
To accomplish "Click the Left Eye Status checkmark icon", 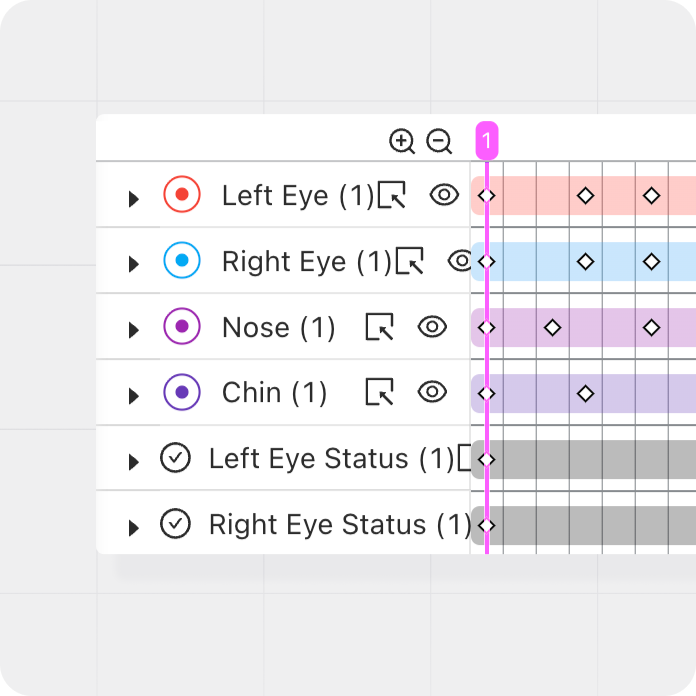I will pos(175,458).
